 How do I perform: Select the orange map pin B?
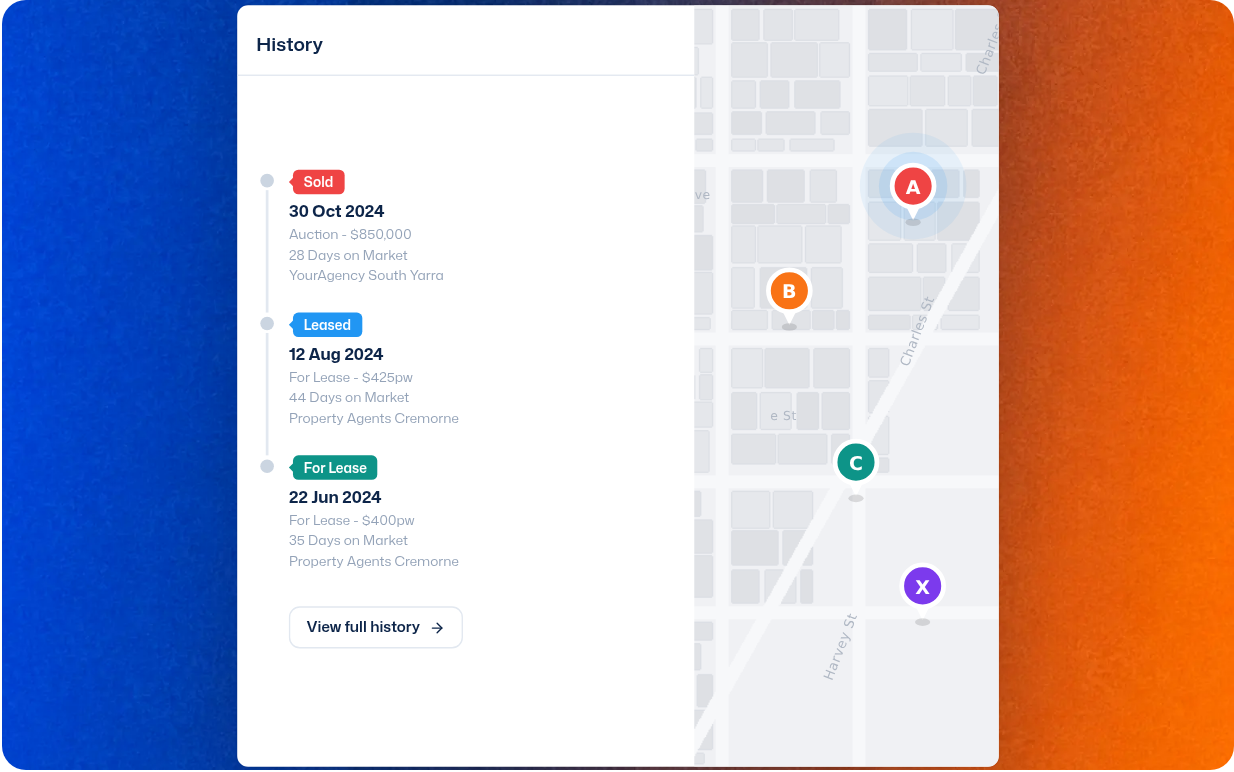[789, 291]
